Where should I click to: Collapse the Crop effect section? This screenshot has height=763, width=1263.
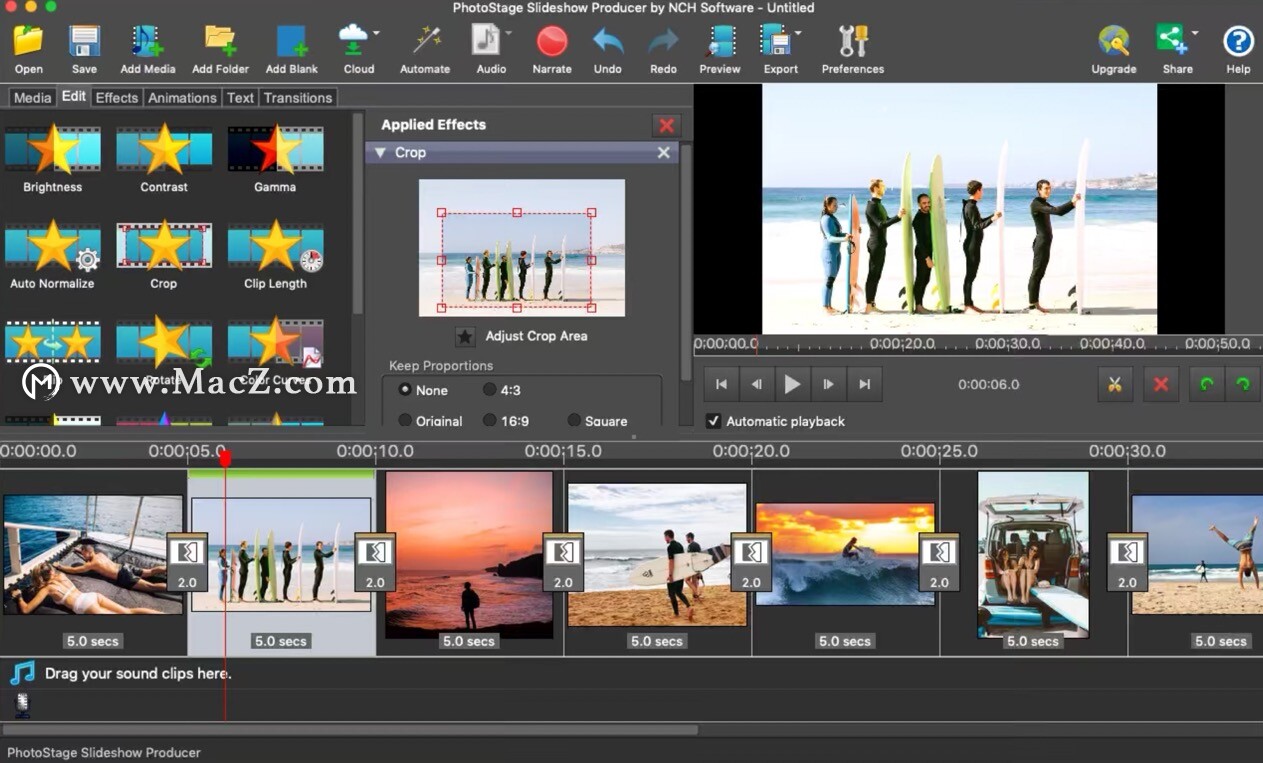[x=380, y=153]
